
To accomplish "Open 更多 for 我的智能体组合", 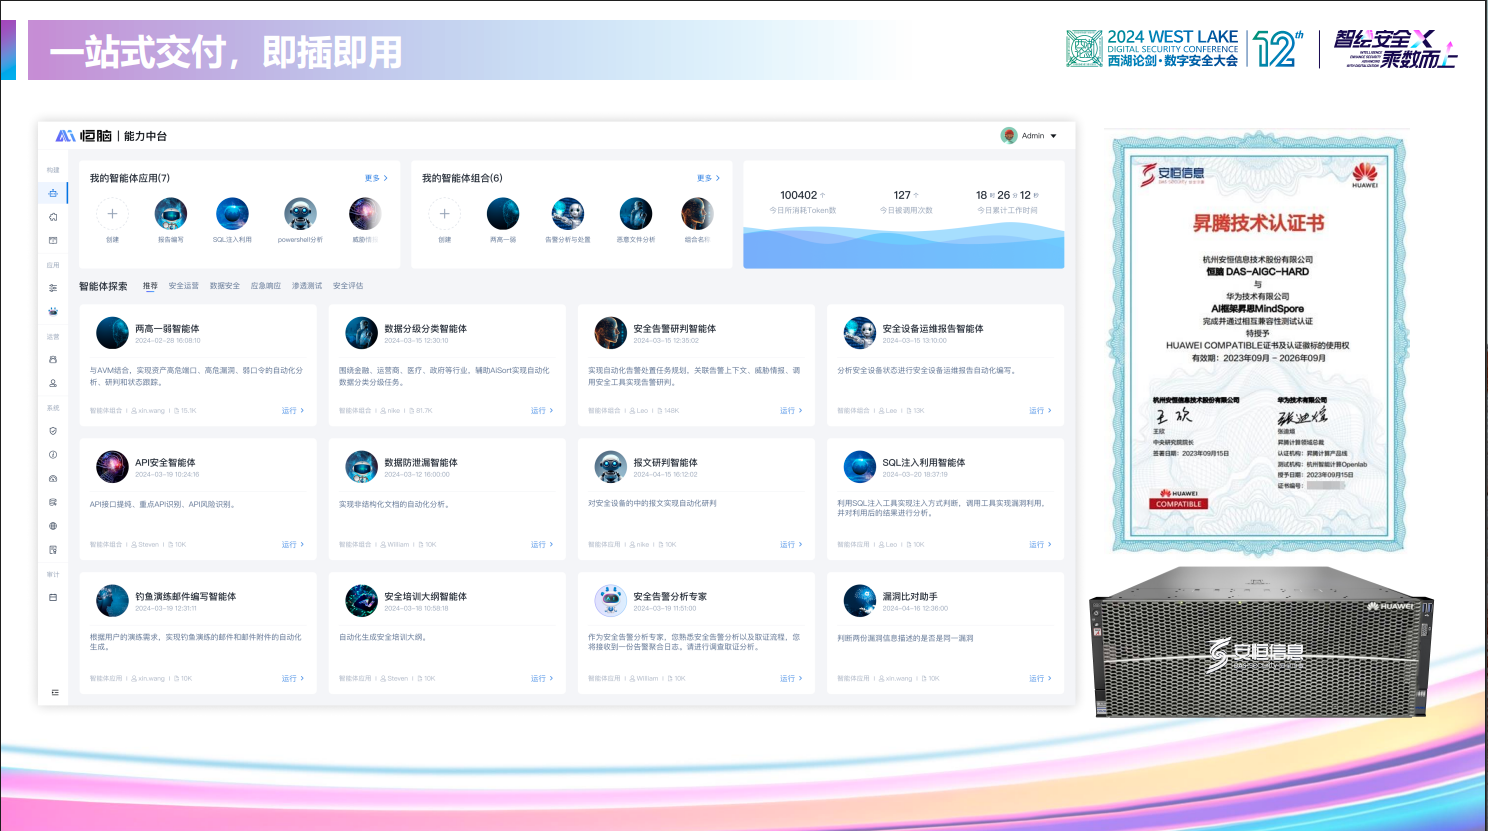I will (x=705, y=176).
